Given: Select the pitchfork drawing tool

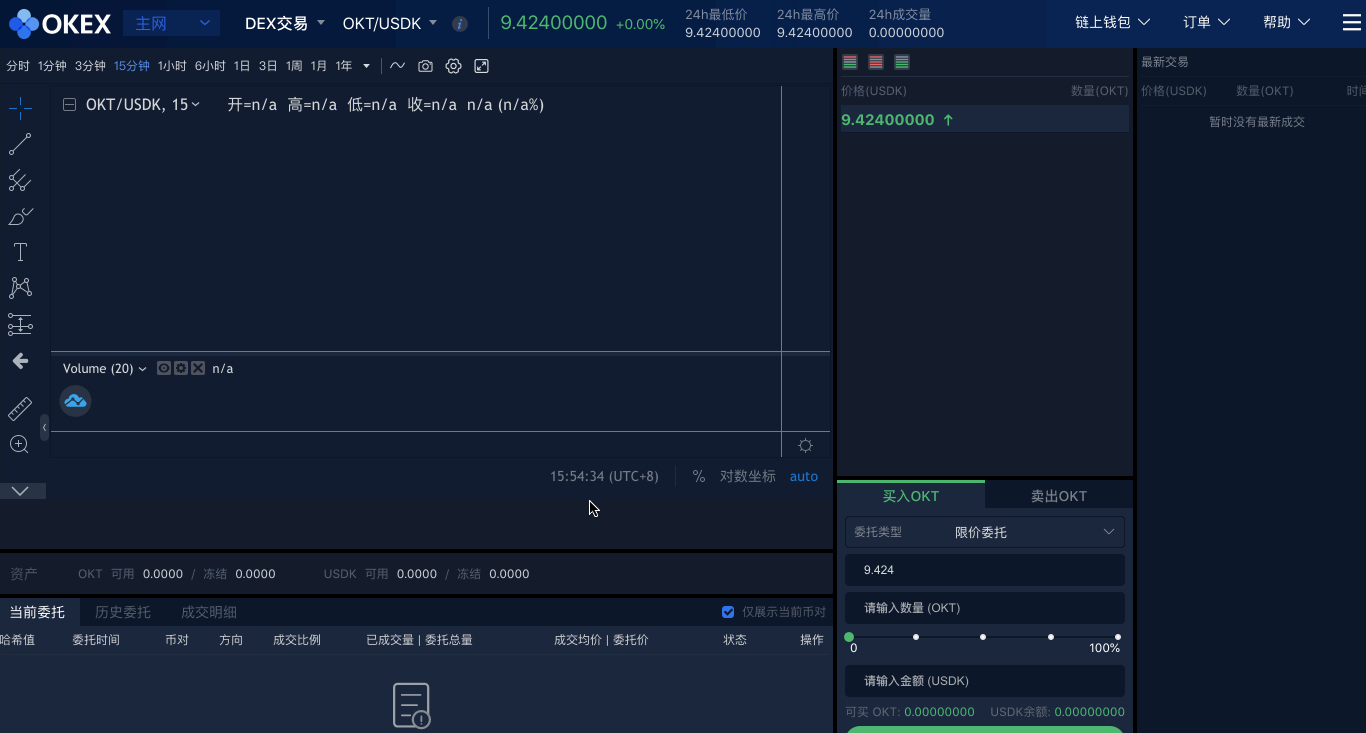Looking at the screenshot, I should click(x=20, y=180).
